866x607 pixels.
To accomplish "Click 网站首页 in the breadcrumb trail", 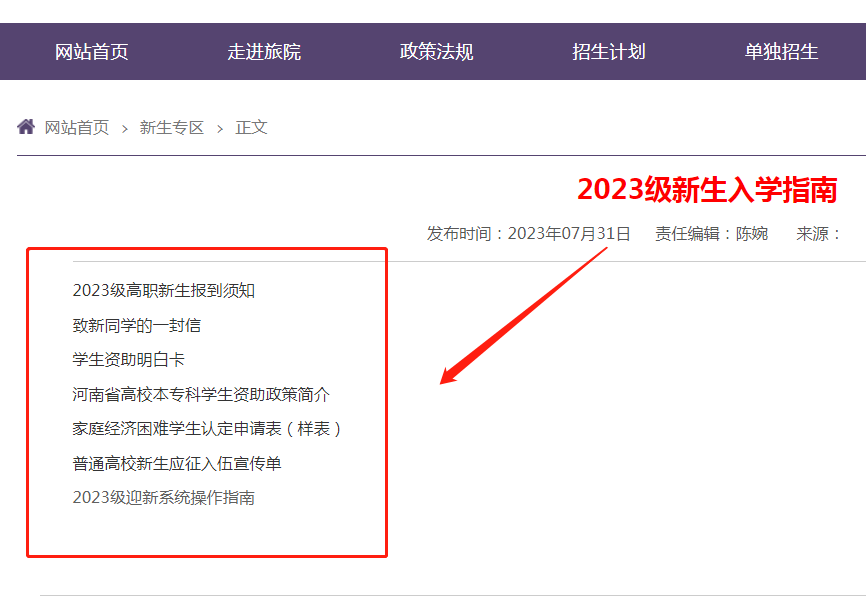I will (x=74, y=127).
